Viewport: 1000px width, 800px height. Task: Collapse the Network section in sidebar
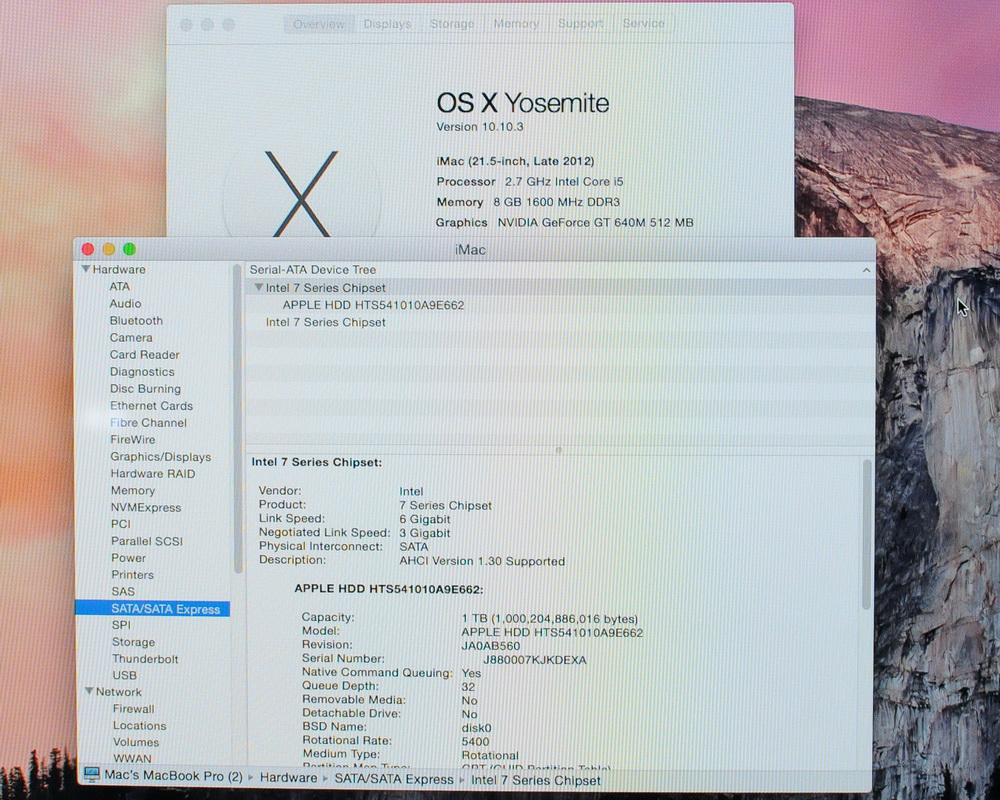coord(89,691)
